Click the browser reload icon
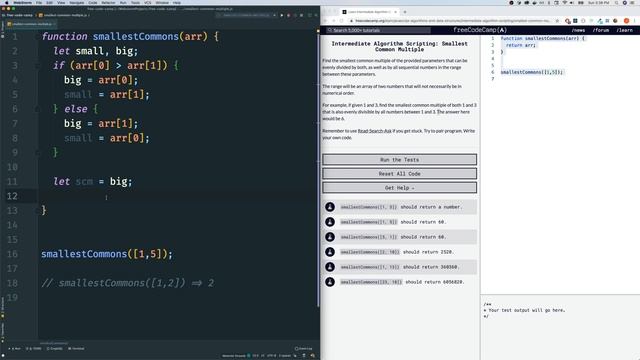 [x=342, y=21]
